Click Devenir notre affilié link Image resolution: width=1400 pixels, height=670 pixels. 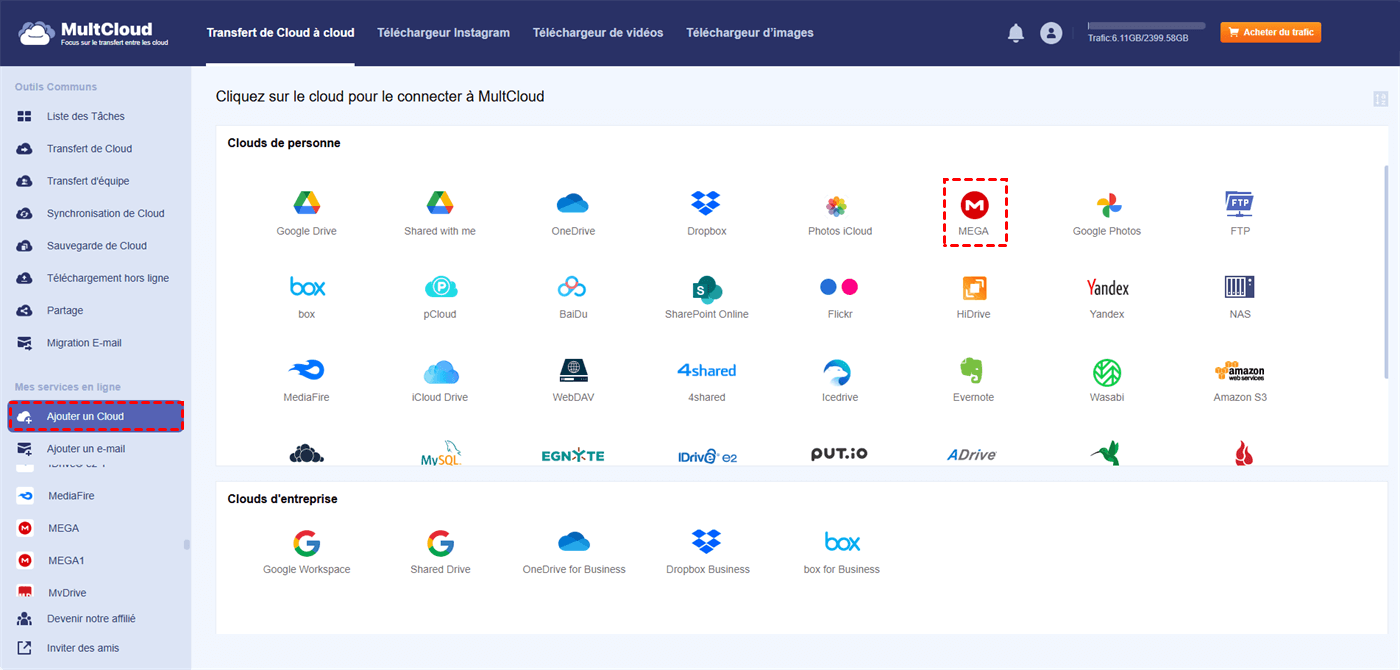coord(91,619)
